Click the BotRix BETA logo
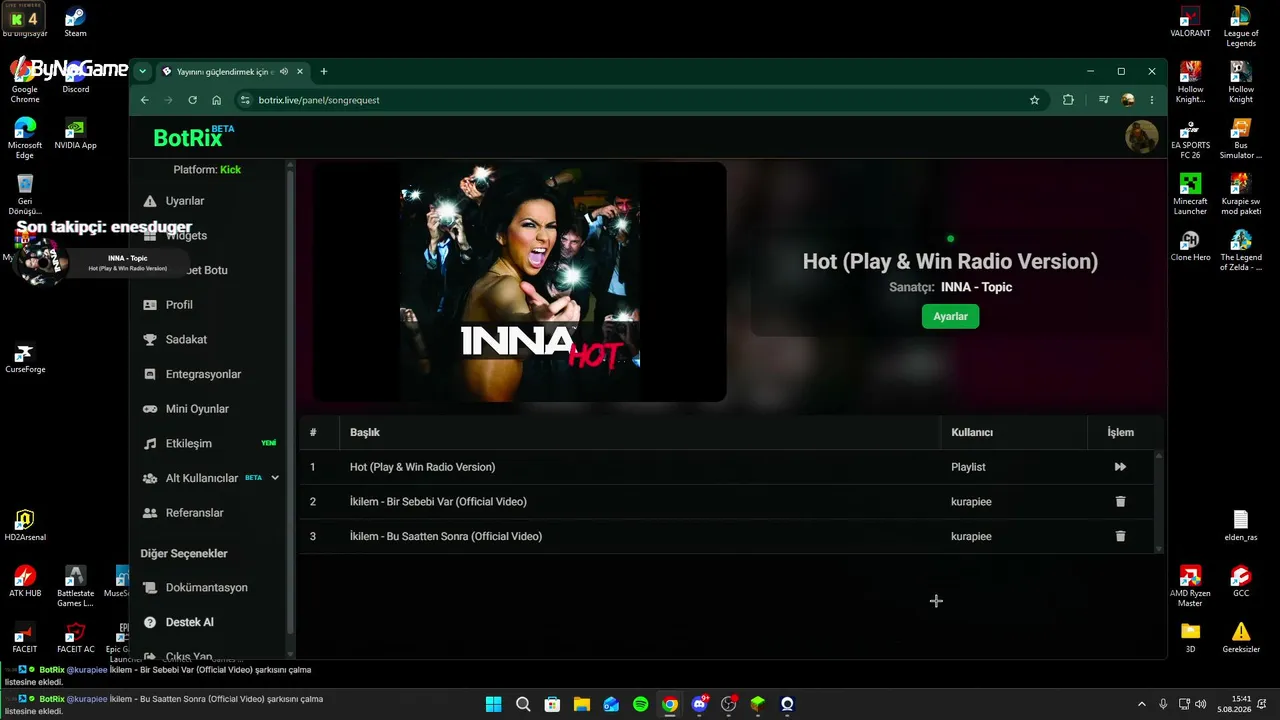This screenshot has height=720, width=1280. [x=194, y=137]
